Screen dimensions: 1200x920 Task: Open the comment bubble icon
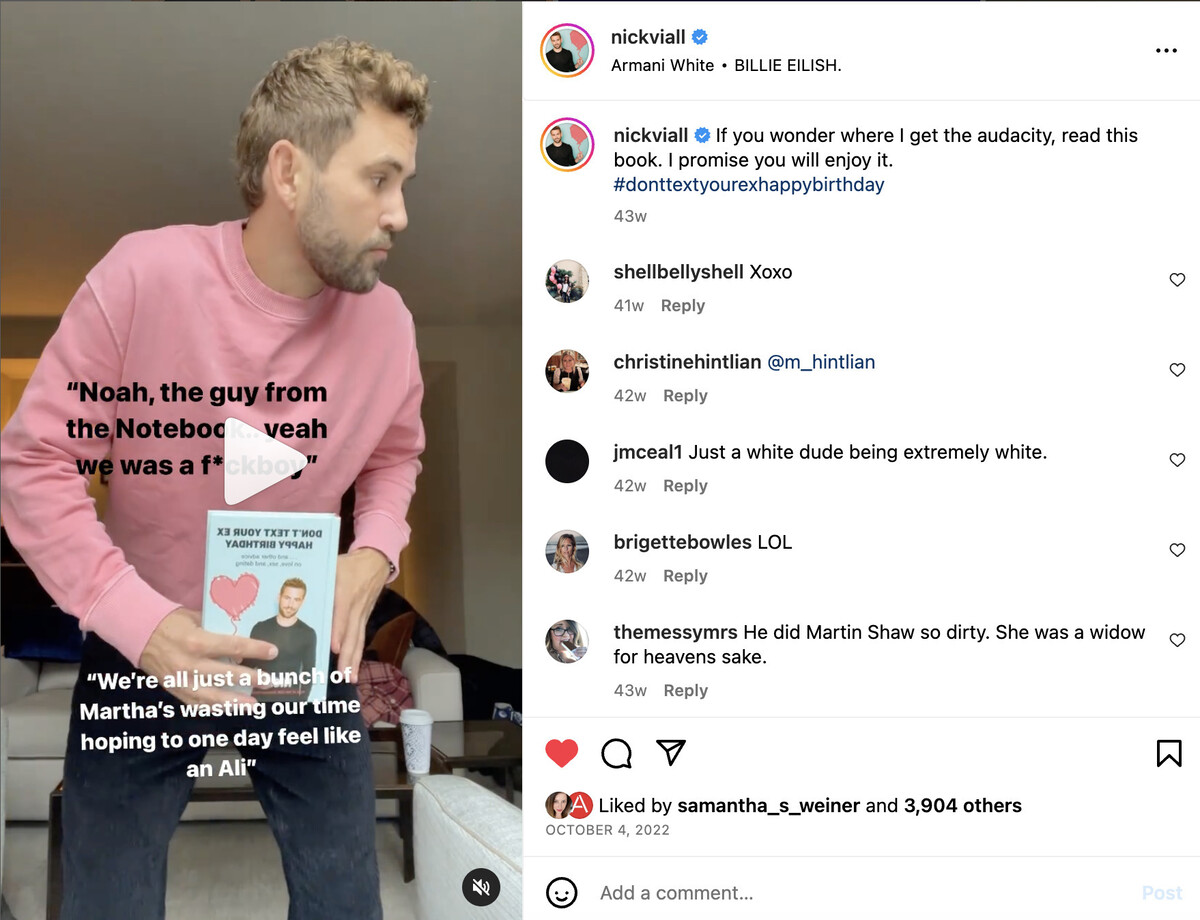point(617,753)
